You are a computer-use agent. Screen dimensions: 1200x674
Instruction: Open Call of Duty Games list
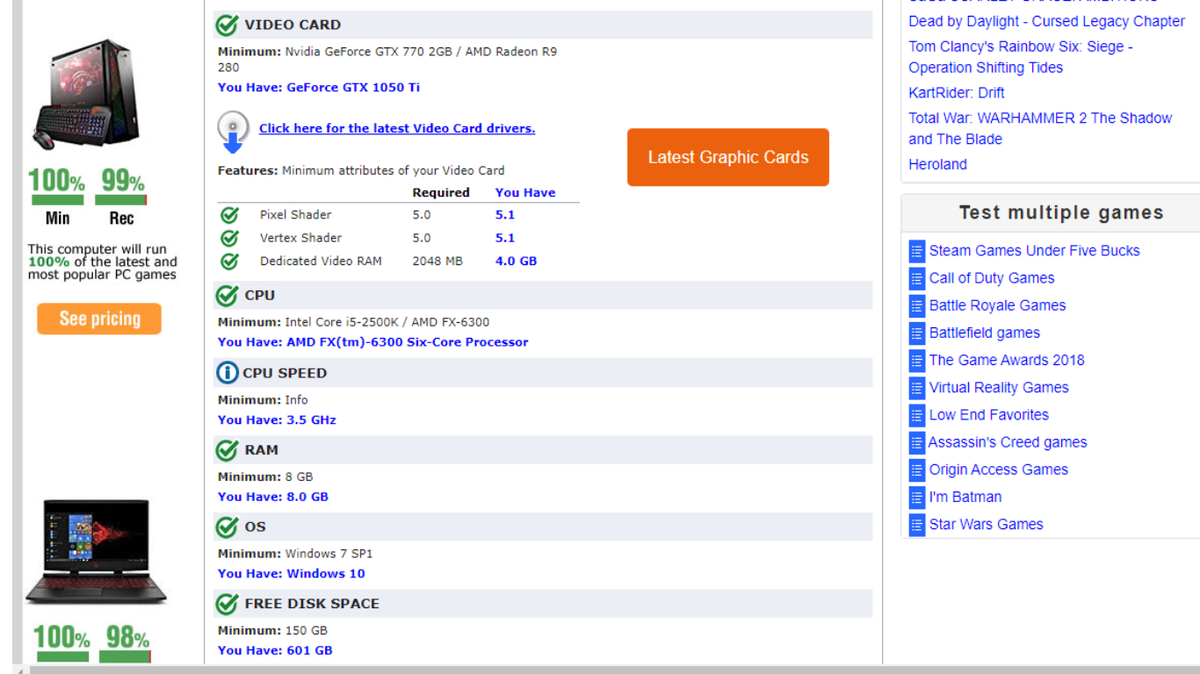point(991,278)
